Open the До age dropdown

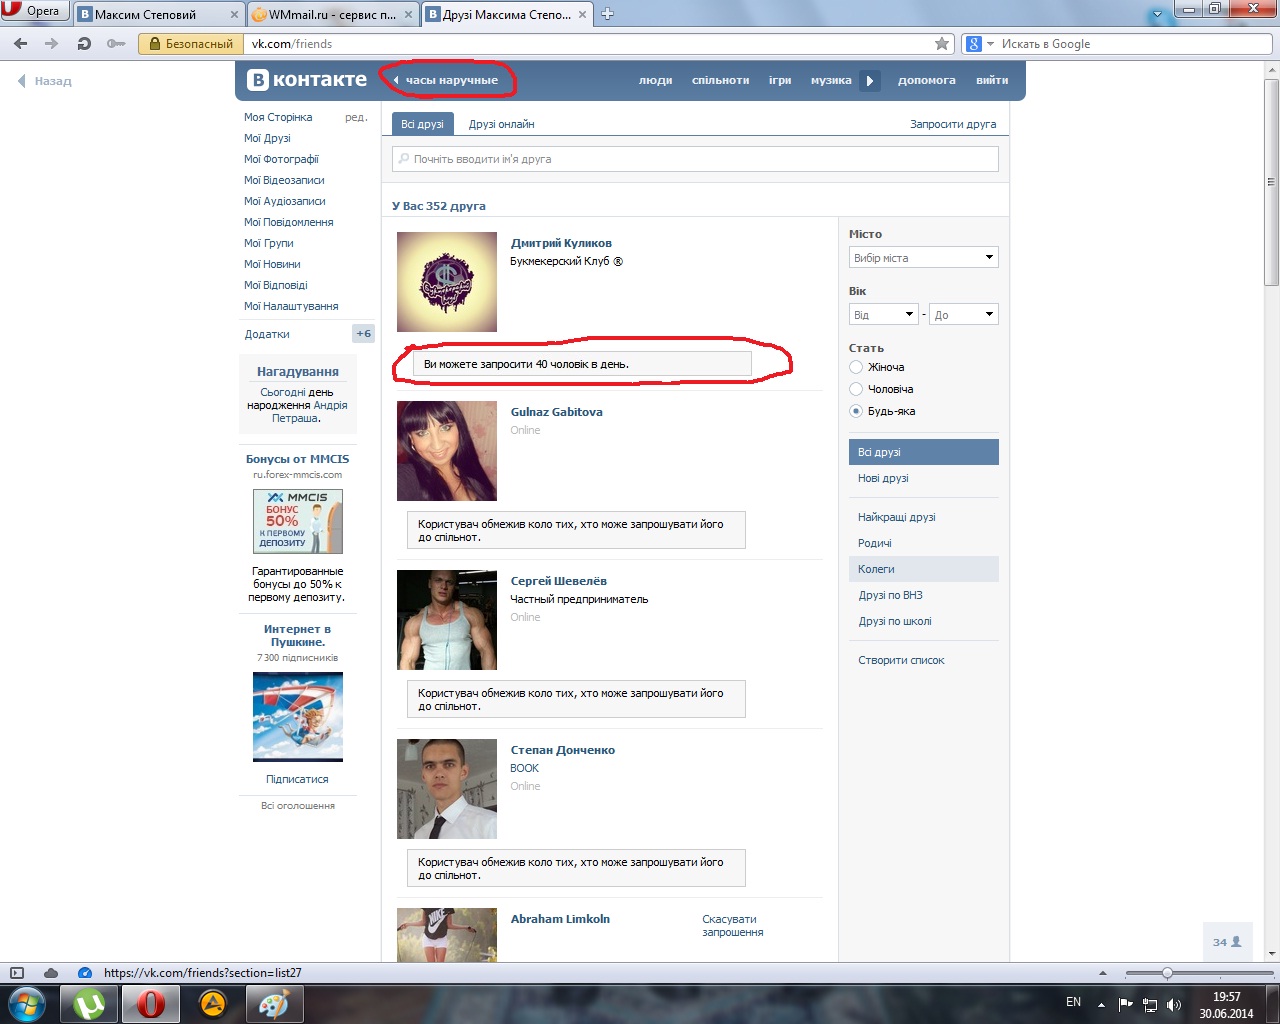click(964, 315)
